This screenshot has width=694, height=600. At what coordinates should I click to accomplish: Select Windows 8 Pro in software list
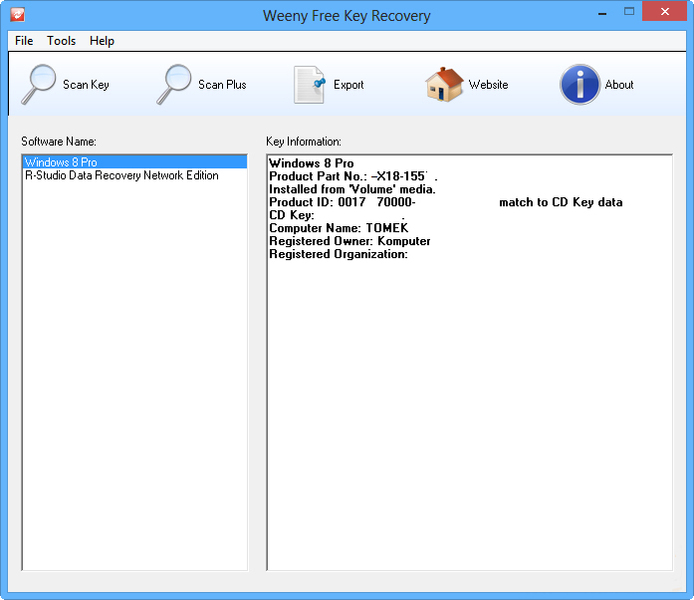pos(135,162)
